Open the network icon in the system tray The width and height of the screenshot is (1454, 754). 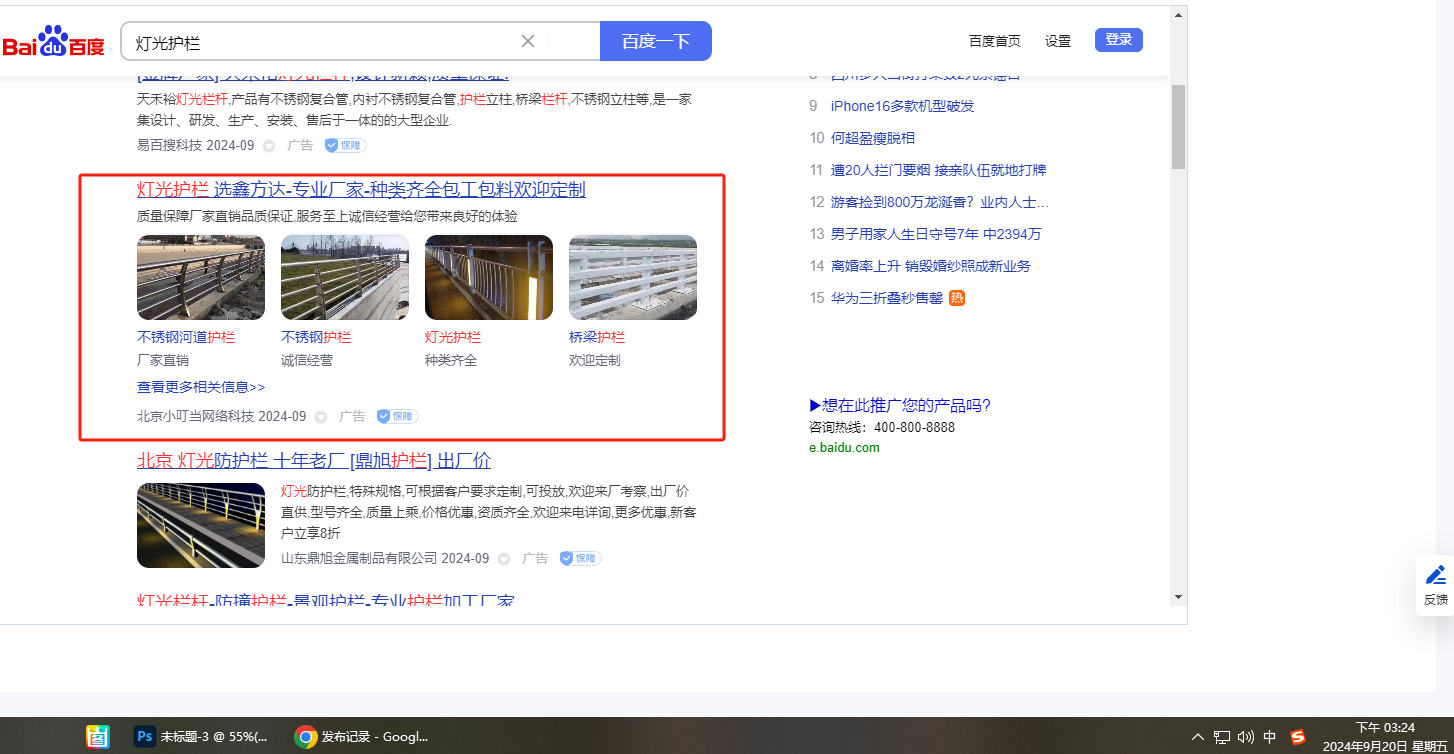click(1222, 737)
